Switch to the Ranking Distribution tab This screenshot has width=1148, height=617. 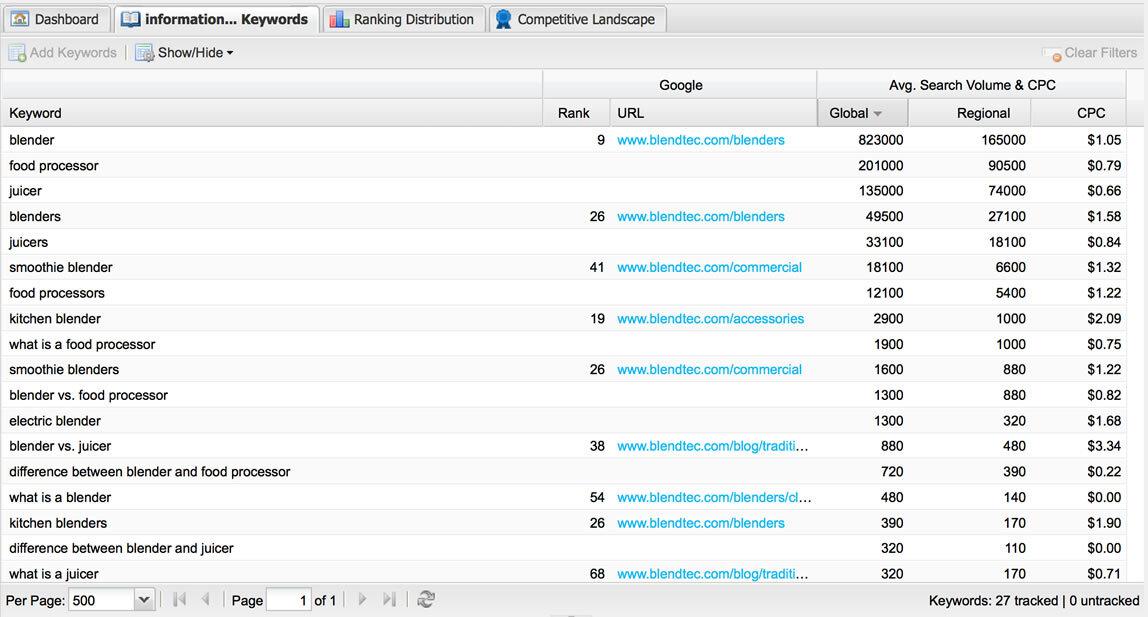click(x=403, y=17)
